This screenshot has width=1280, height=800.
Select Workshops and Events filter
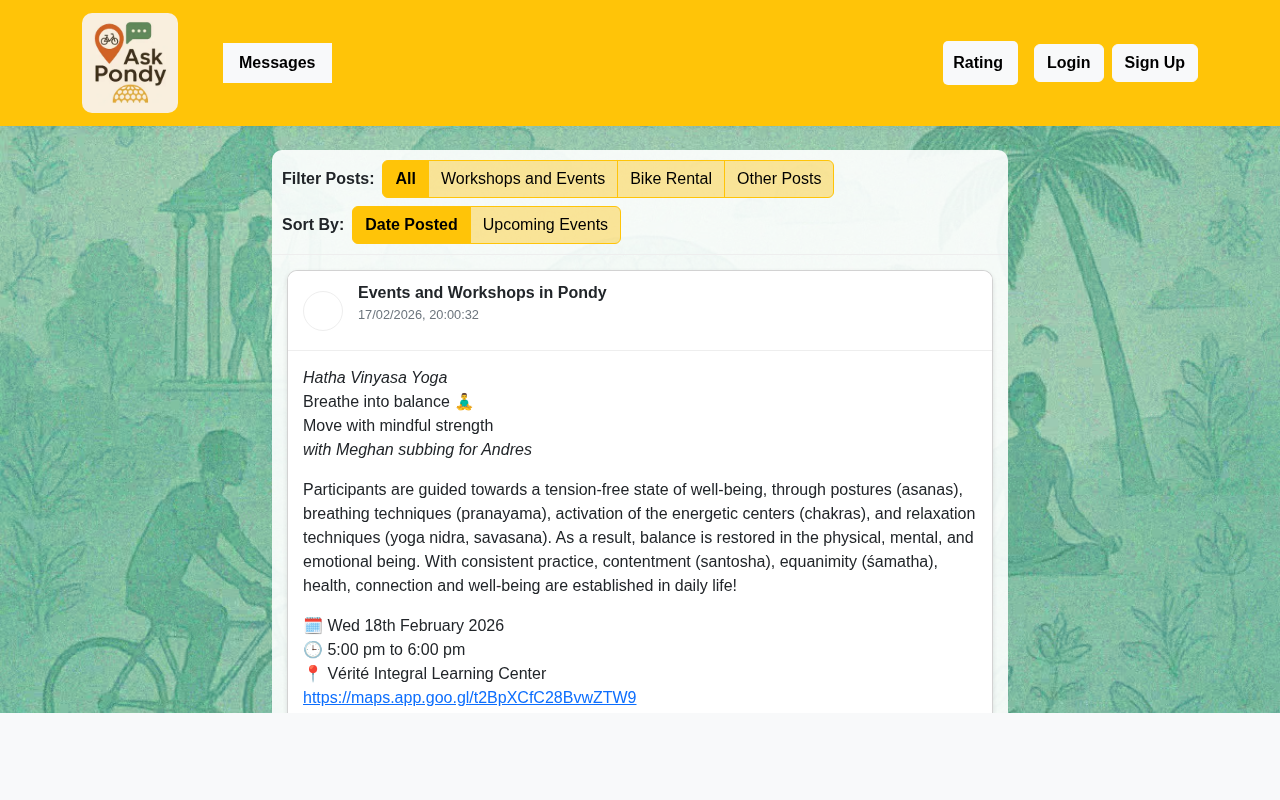pyautogui.click(x=523, y=177)
